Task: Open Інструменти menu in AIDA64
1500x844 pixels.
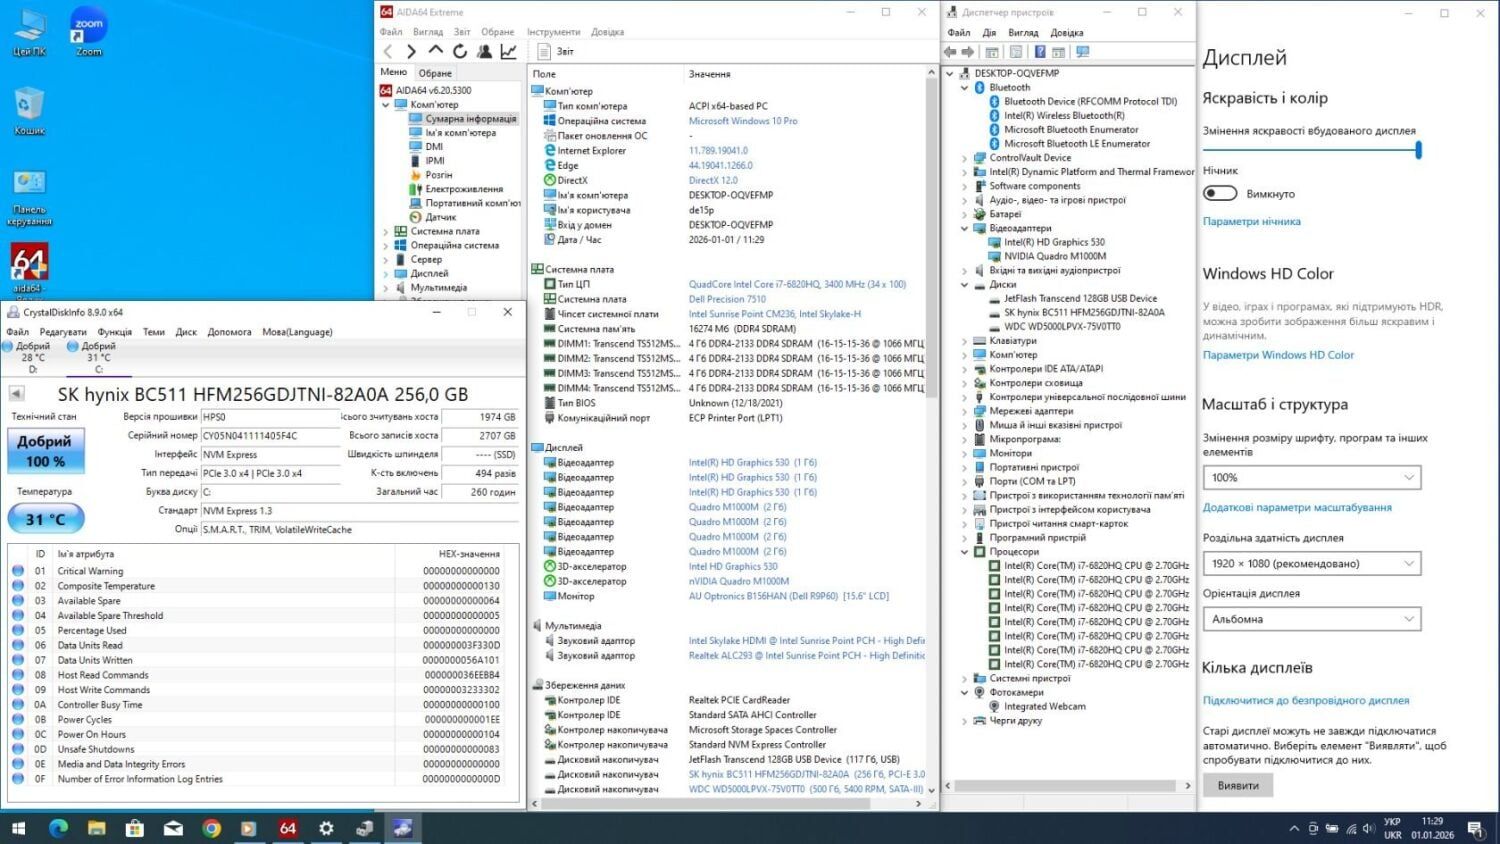Action: (x=553, y=32)
